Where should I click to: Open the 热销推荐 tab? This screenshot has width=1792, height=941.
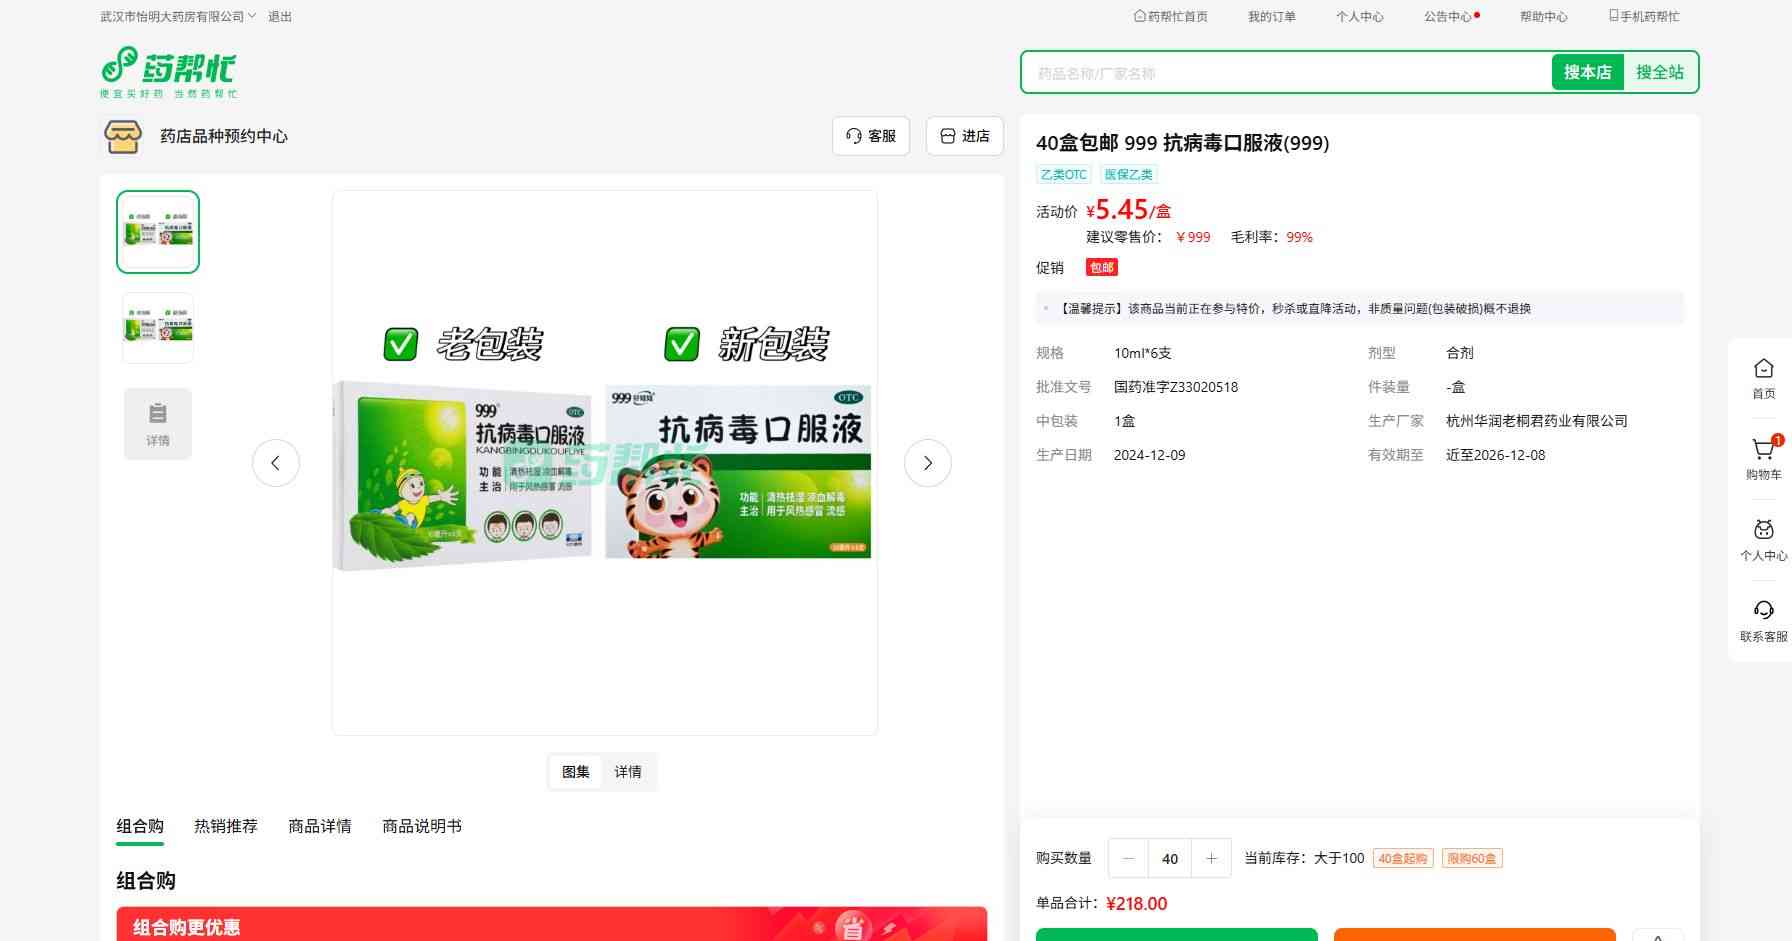[226, 826]
